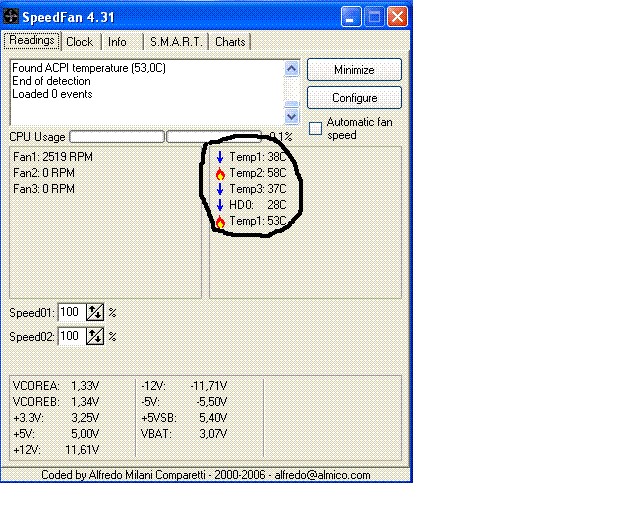
Task: Click the '-5V: -5,50V' voltage reading
Action: (184, 402)
